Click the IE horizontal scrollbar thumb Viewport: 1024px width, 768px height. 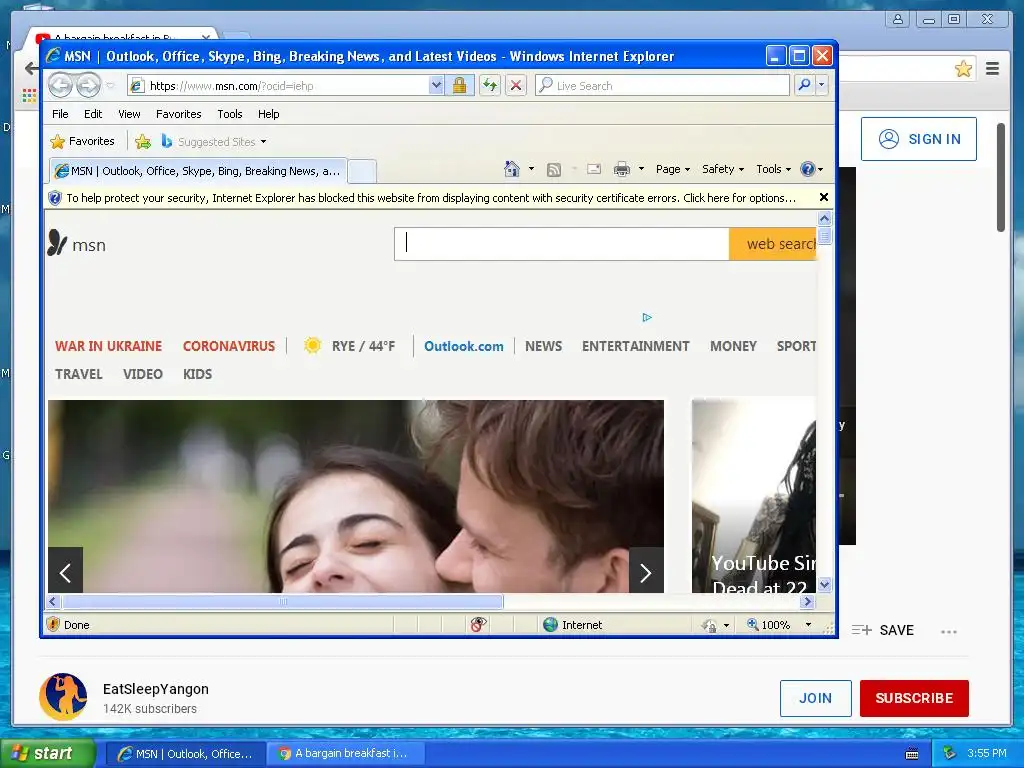point(283,601)
